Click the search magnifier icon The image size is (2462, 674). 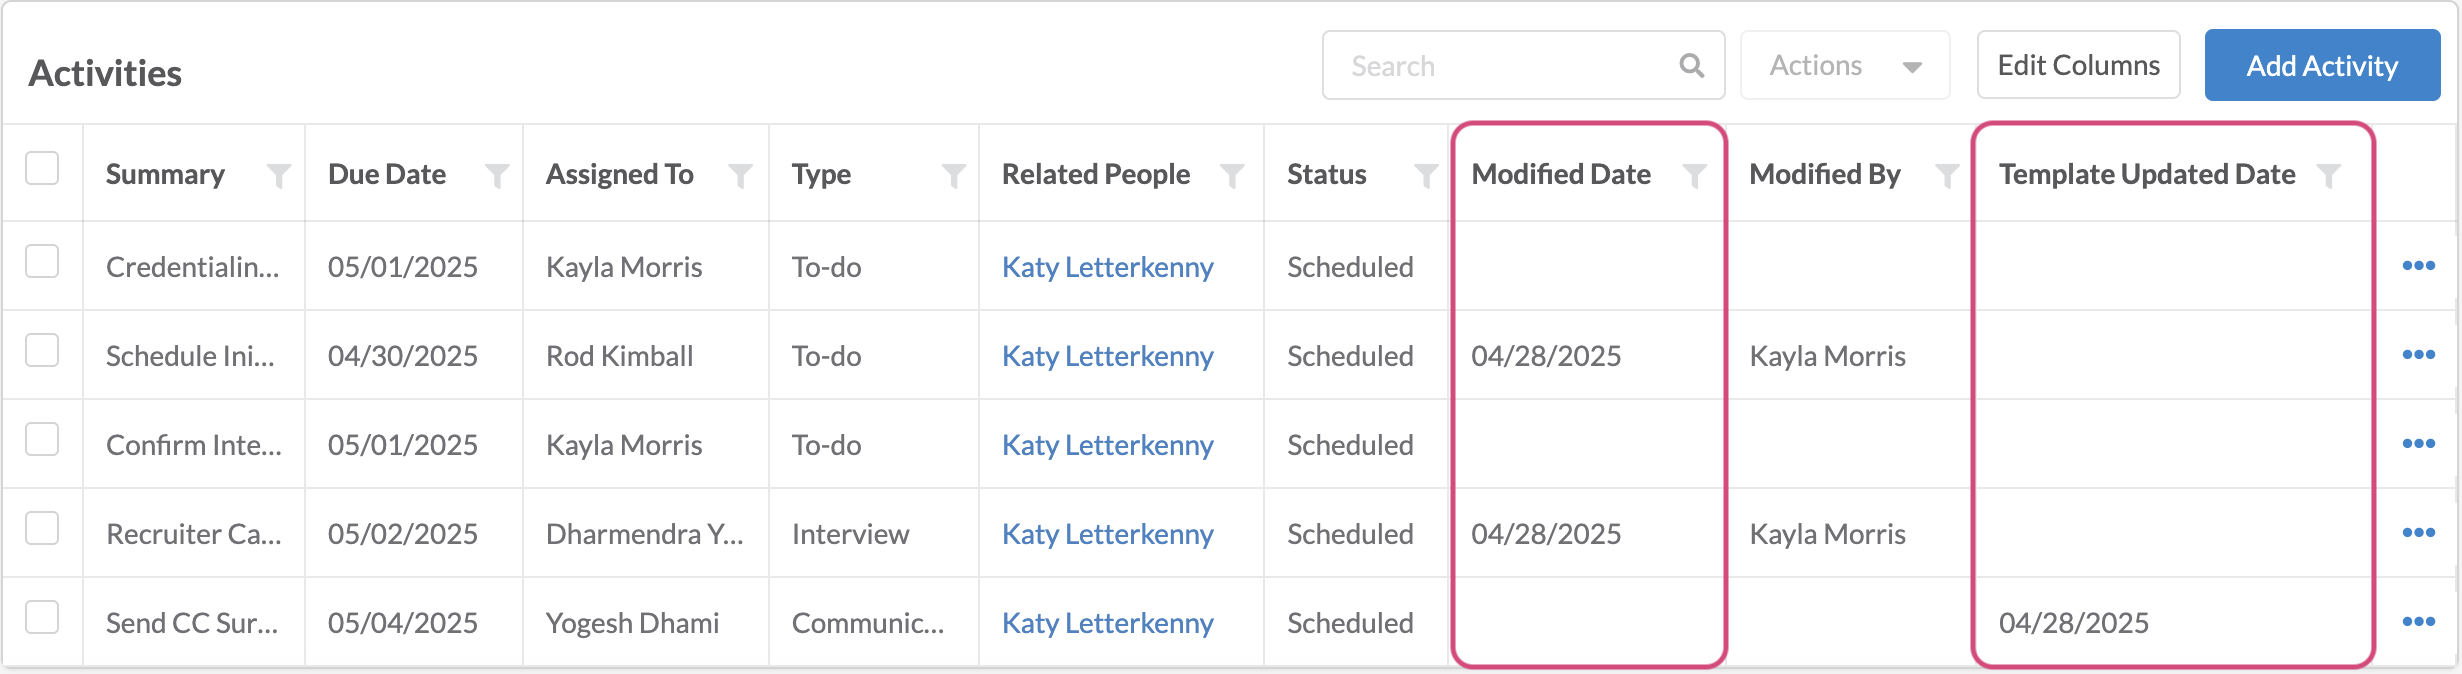1691,66
